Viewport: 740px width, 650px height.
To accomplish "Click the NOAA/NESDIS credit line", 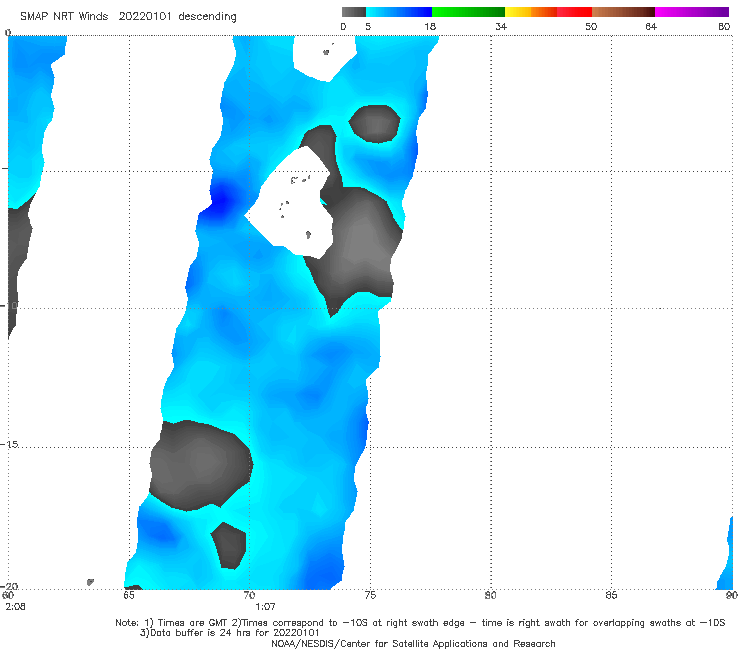I will point(413,644).
